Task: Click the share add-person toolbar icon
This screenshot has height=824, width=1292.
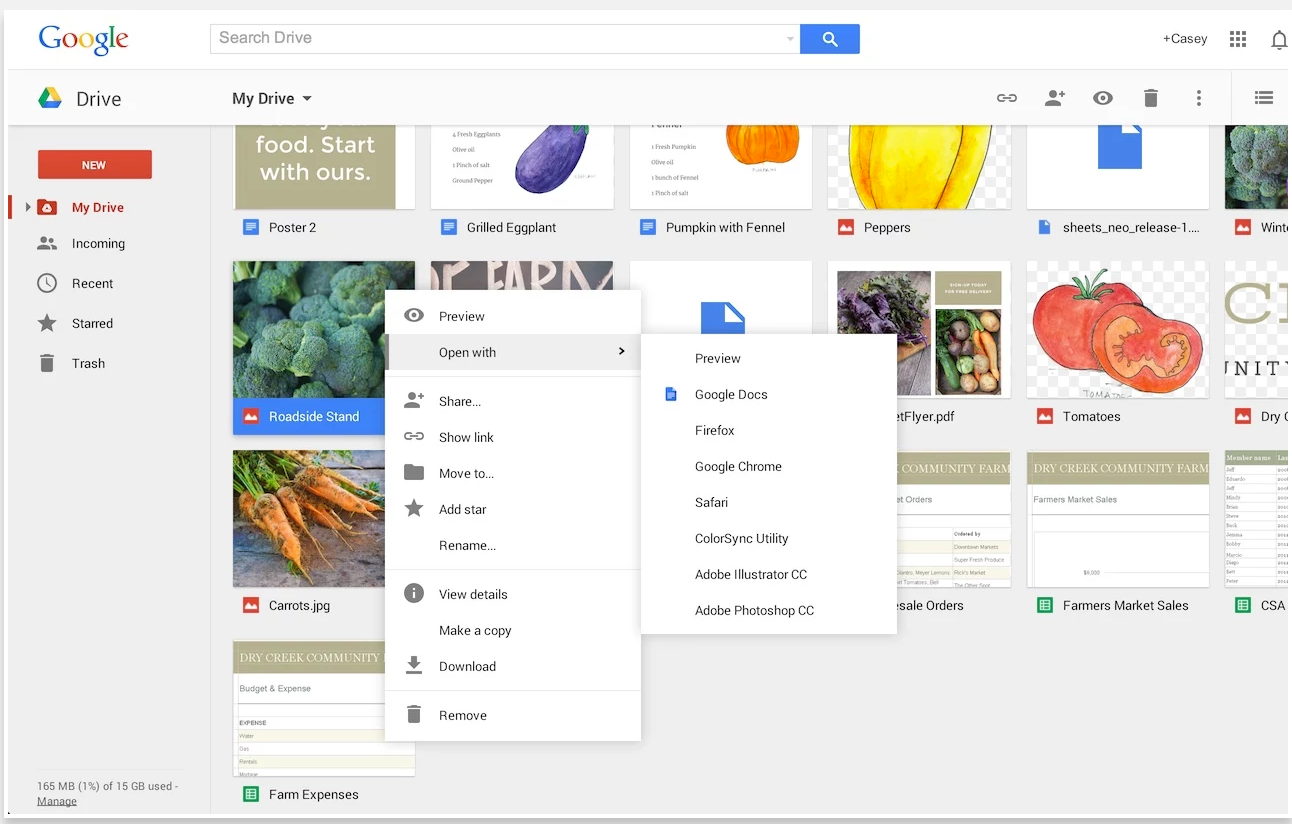Action: 1055,98
